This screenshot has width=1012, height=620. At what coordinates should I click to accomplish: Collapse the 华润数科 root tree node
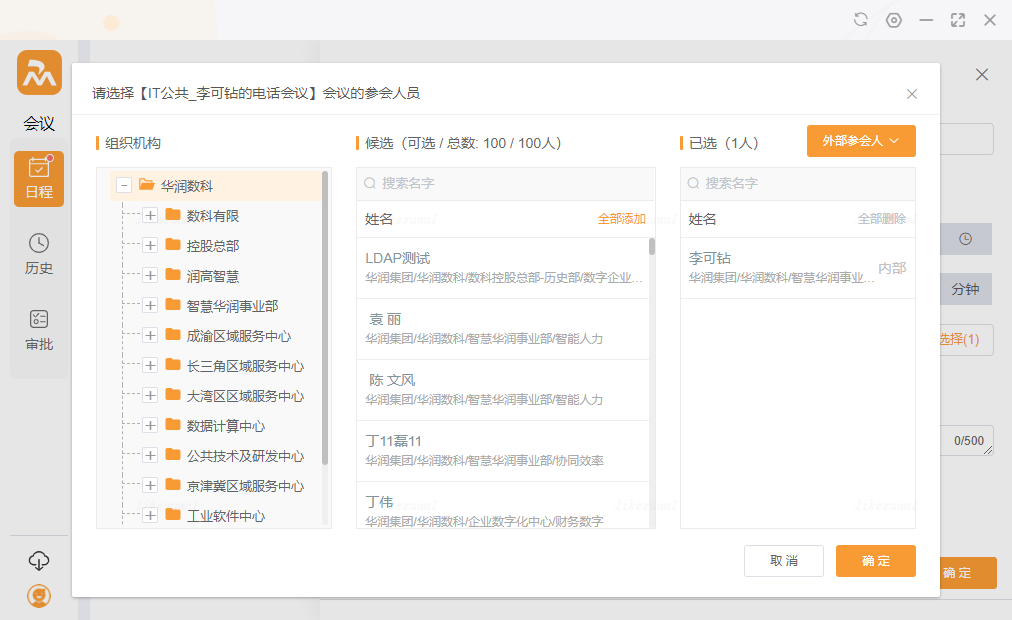tap(124, 185)
